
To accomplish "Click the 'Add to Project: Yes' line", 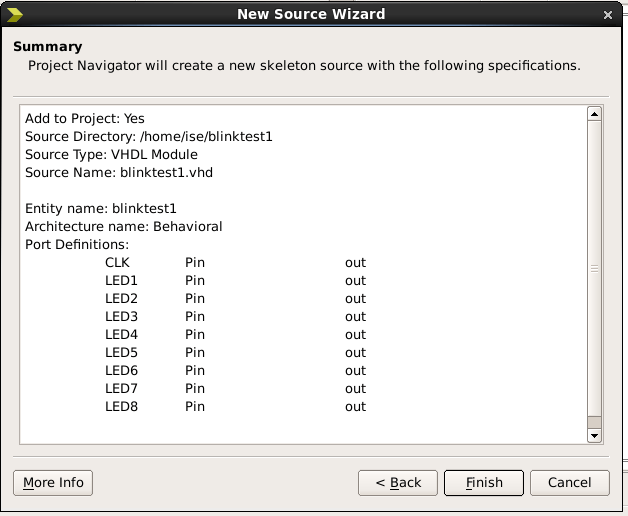I will pos(85,119).
